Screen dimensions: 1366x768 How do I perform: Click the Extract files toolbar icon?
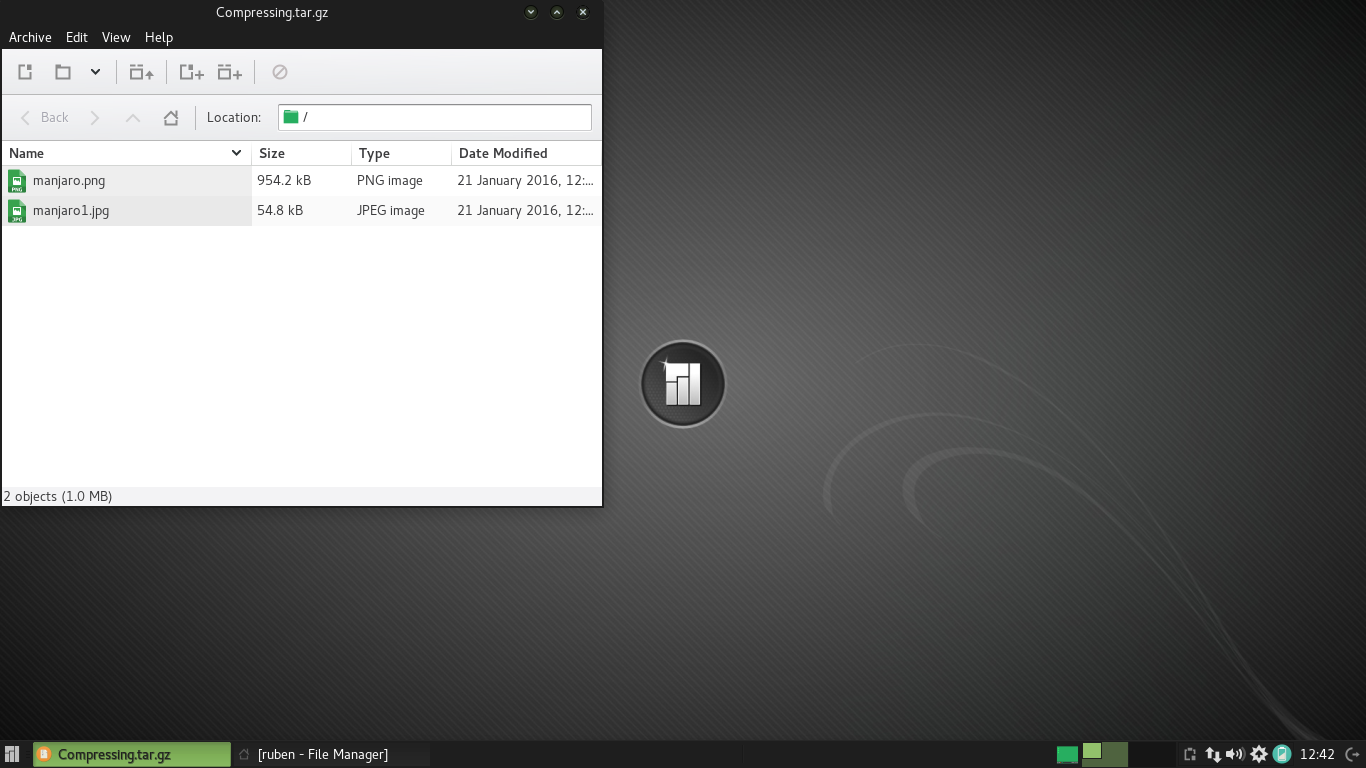pyautogui.click(x=141, y=72)
